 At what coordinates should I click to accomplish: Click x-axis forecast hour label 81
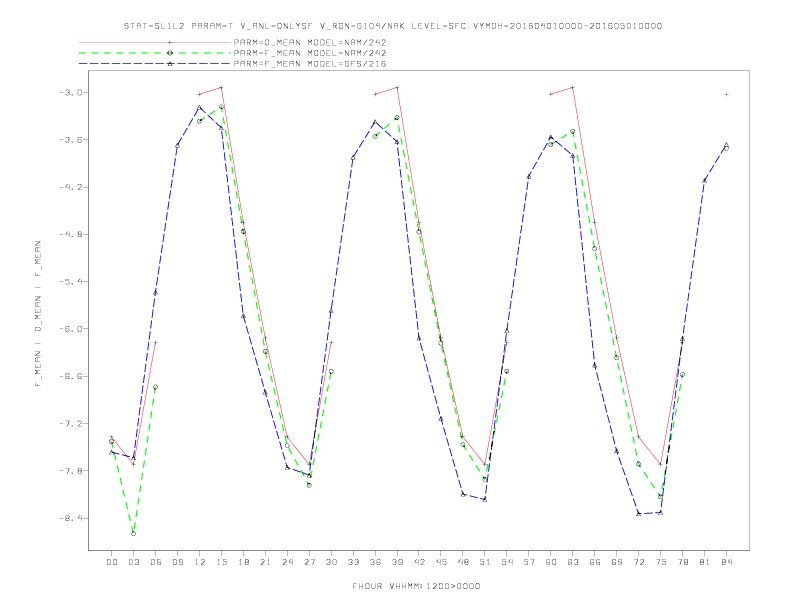pos(705,562)
